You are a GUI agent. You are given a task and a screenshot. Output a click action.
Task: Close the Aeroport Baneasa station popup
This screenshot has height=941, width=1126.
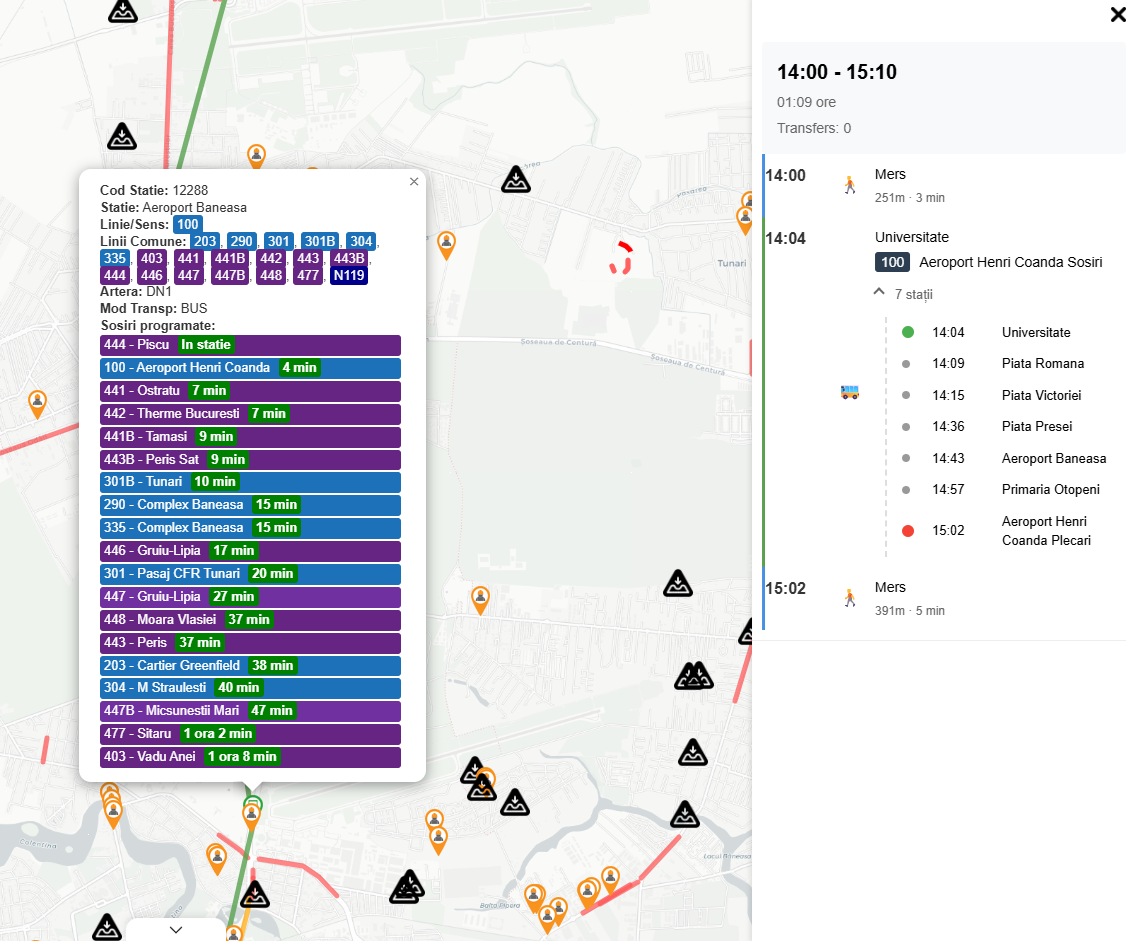pyautogui.click(x=414, y=182)
